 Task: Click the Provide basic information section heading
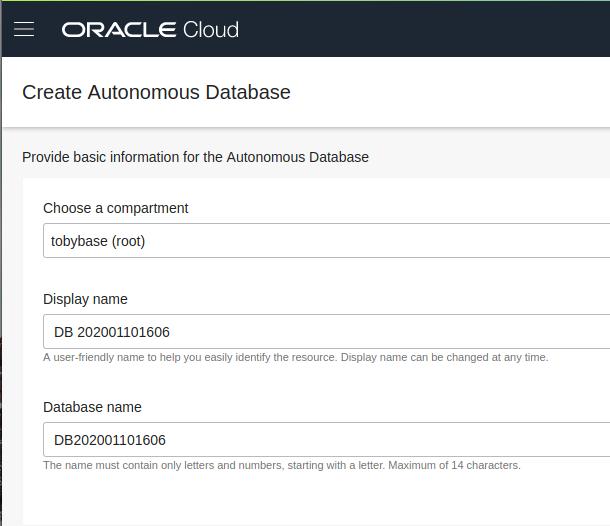(195, 157)
